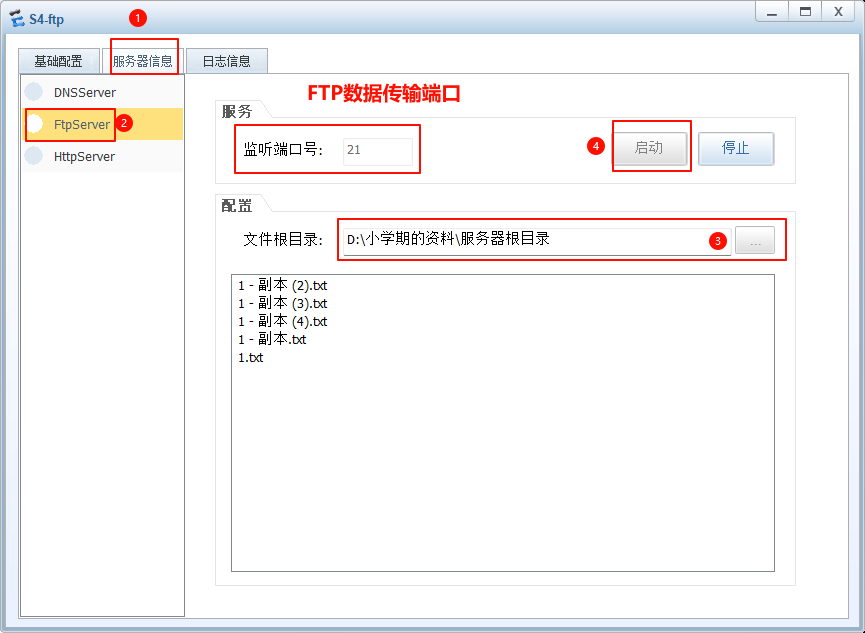The width and height of the screenshot is (865, 633).
Task: Click the S4-ftp application icon in title bar
Action: [17, 18]
